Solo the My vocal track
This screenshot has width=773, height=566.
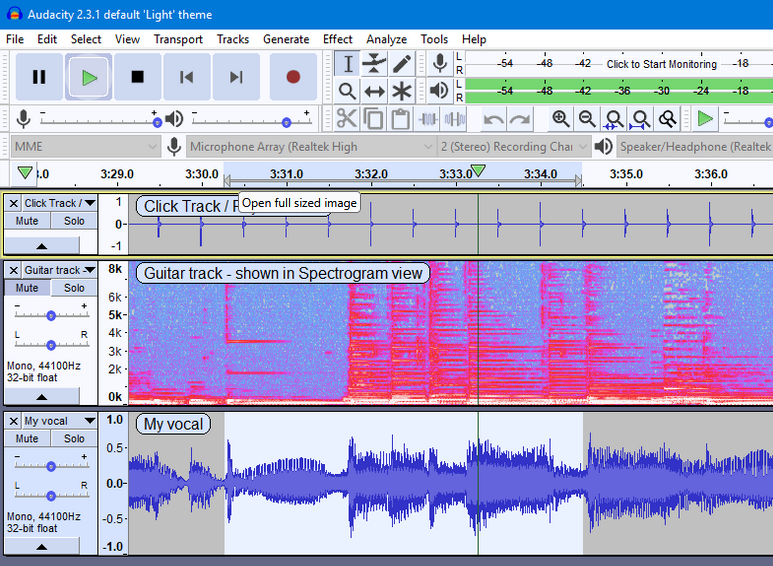click(x=74, y=439)
